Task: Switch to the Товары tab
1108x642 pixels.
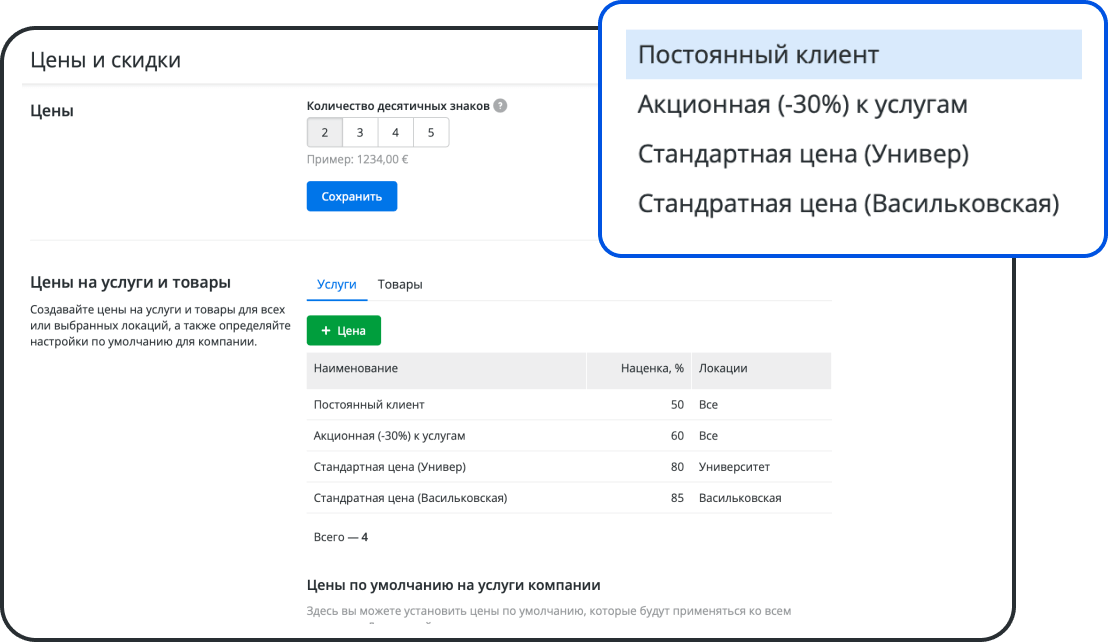Action: click(401, 283)
